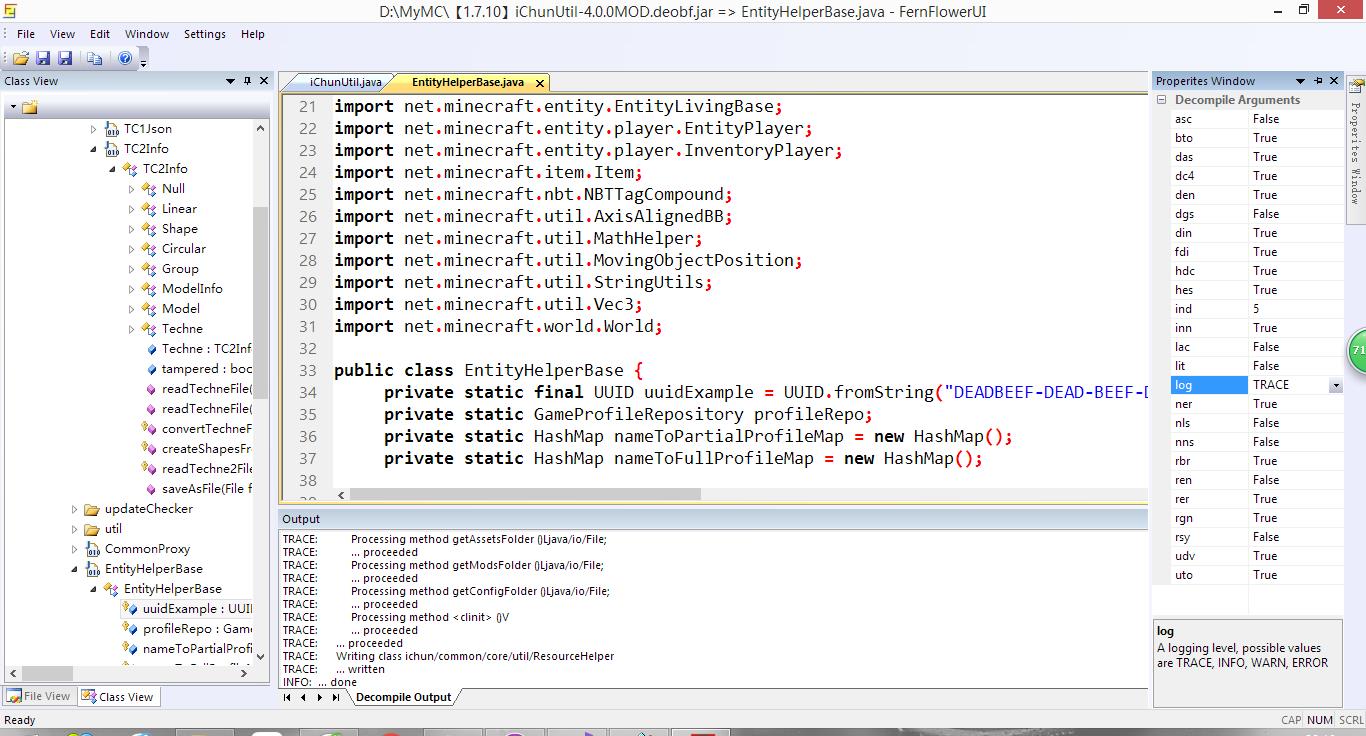Open the File menu
The image size is (1366, 736).
pos(26,34)
